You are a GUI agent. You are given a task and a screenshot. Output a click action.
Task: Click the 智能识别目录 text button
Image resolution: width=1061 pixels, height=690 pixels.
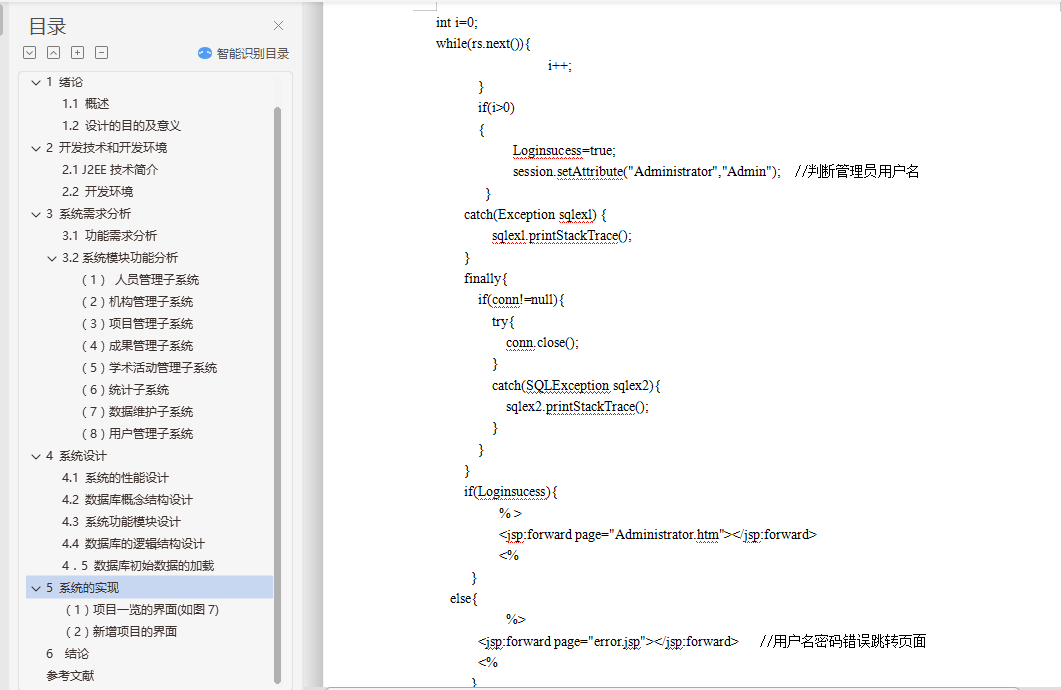pos(252,53)
